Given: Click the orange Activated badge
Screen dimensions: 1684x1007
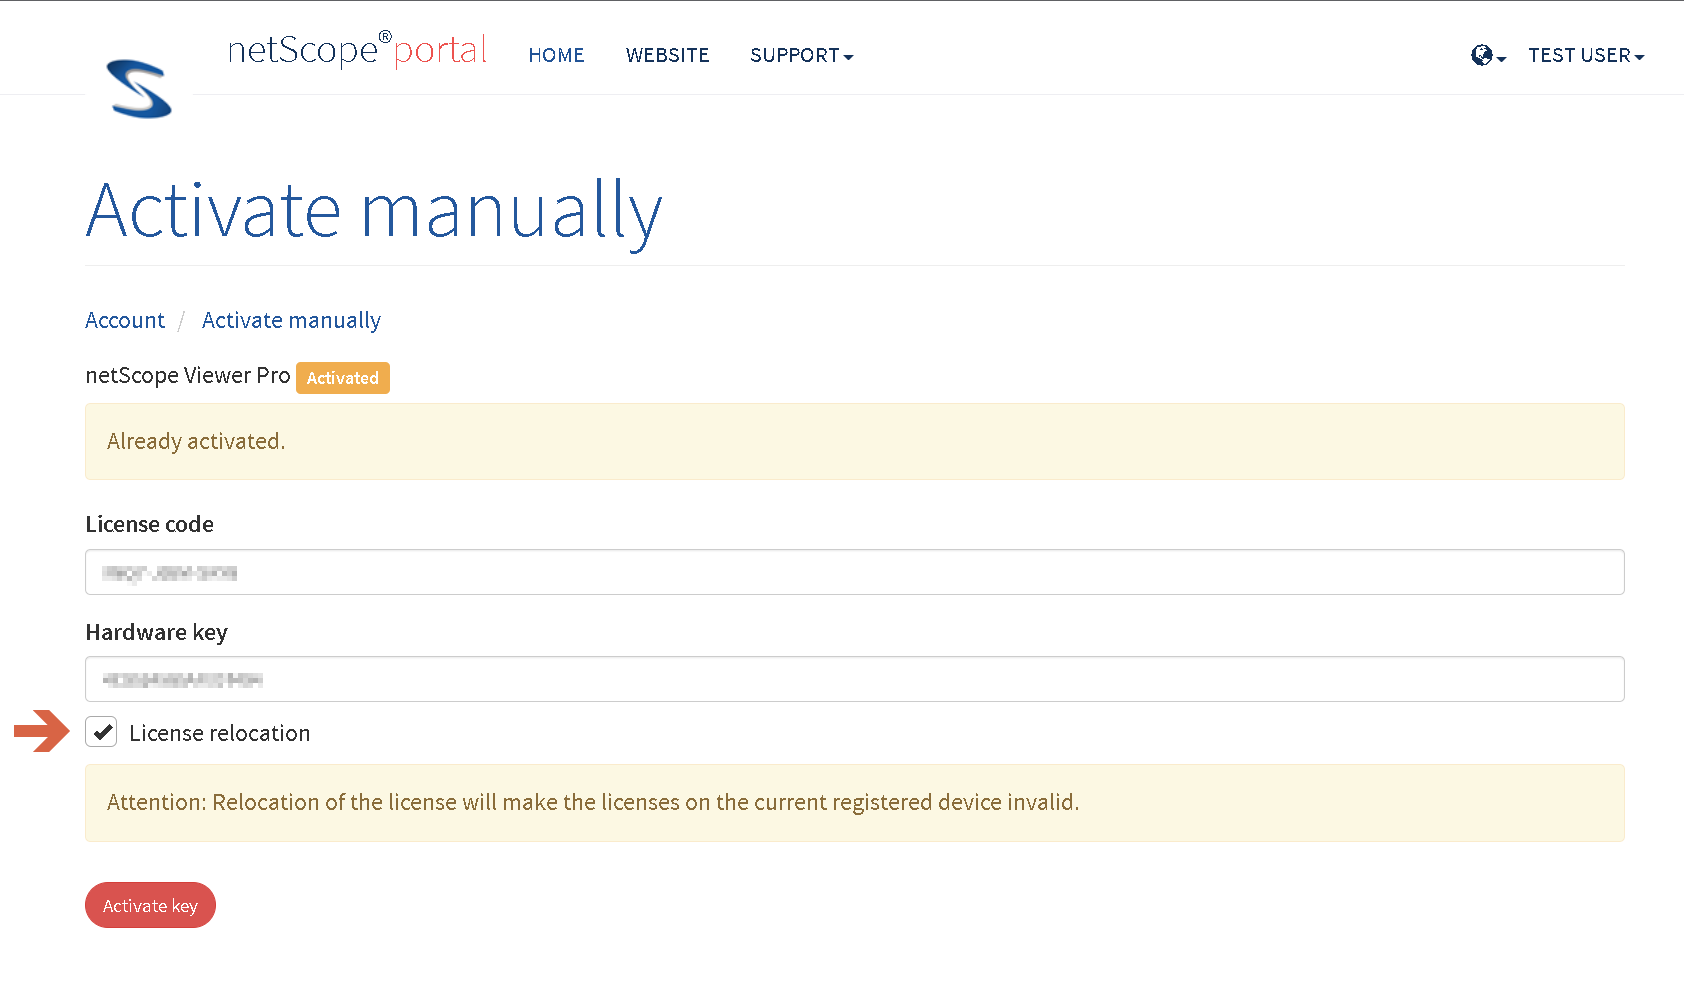Looking at the screenshot, I should (x=343, y=378).
